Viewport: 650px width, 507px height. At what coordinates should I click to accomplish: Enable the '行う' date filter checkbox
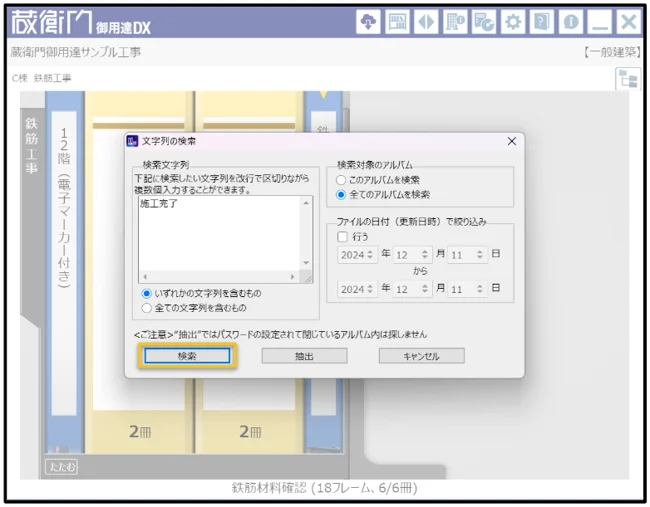pyautogui.click(x=342, y=237)
